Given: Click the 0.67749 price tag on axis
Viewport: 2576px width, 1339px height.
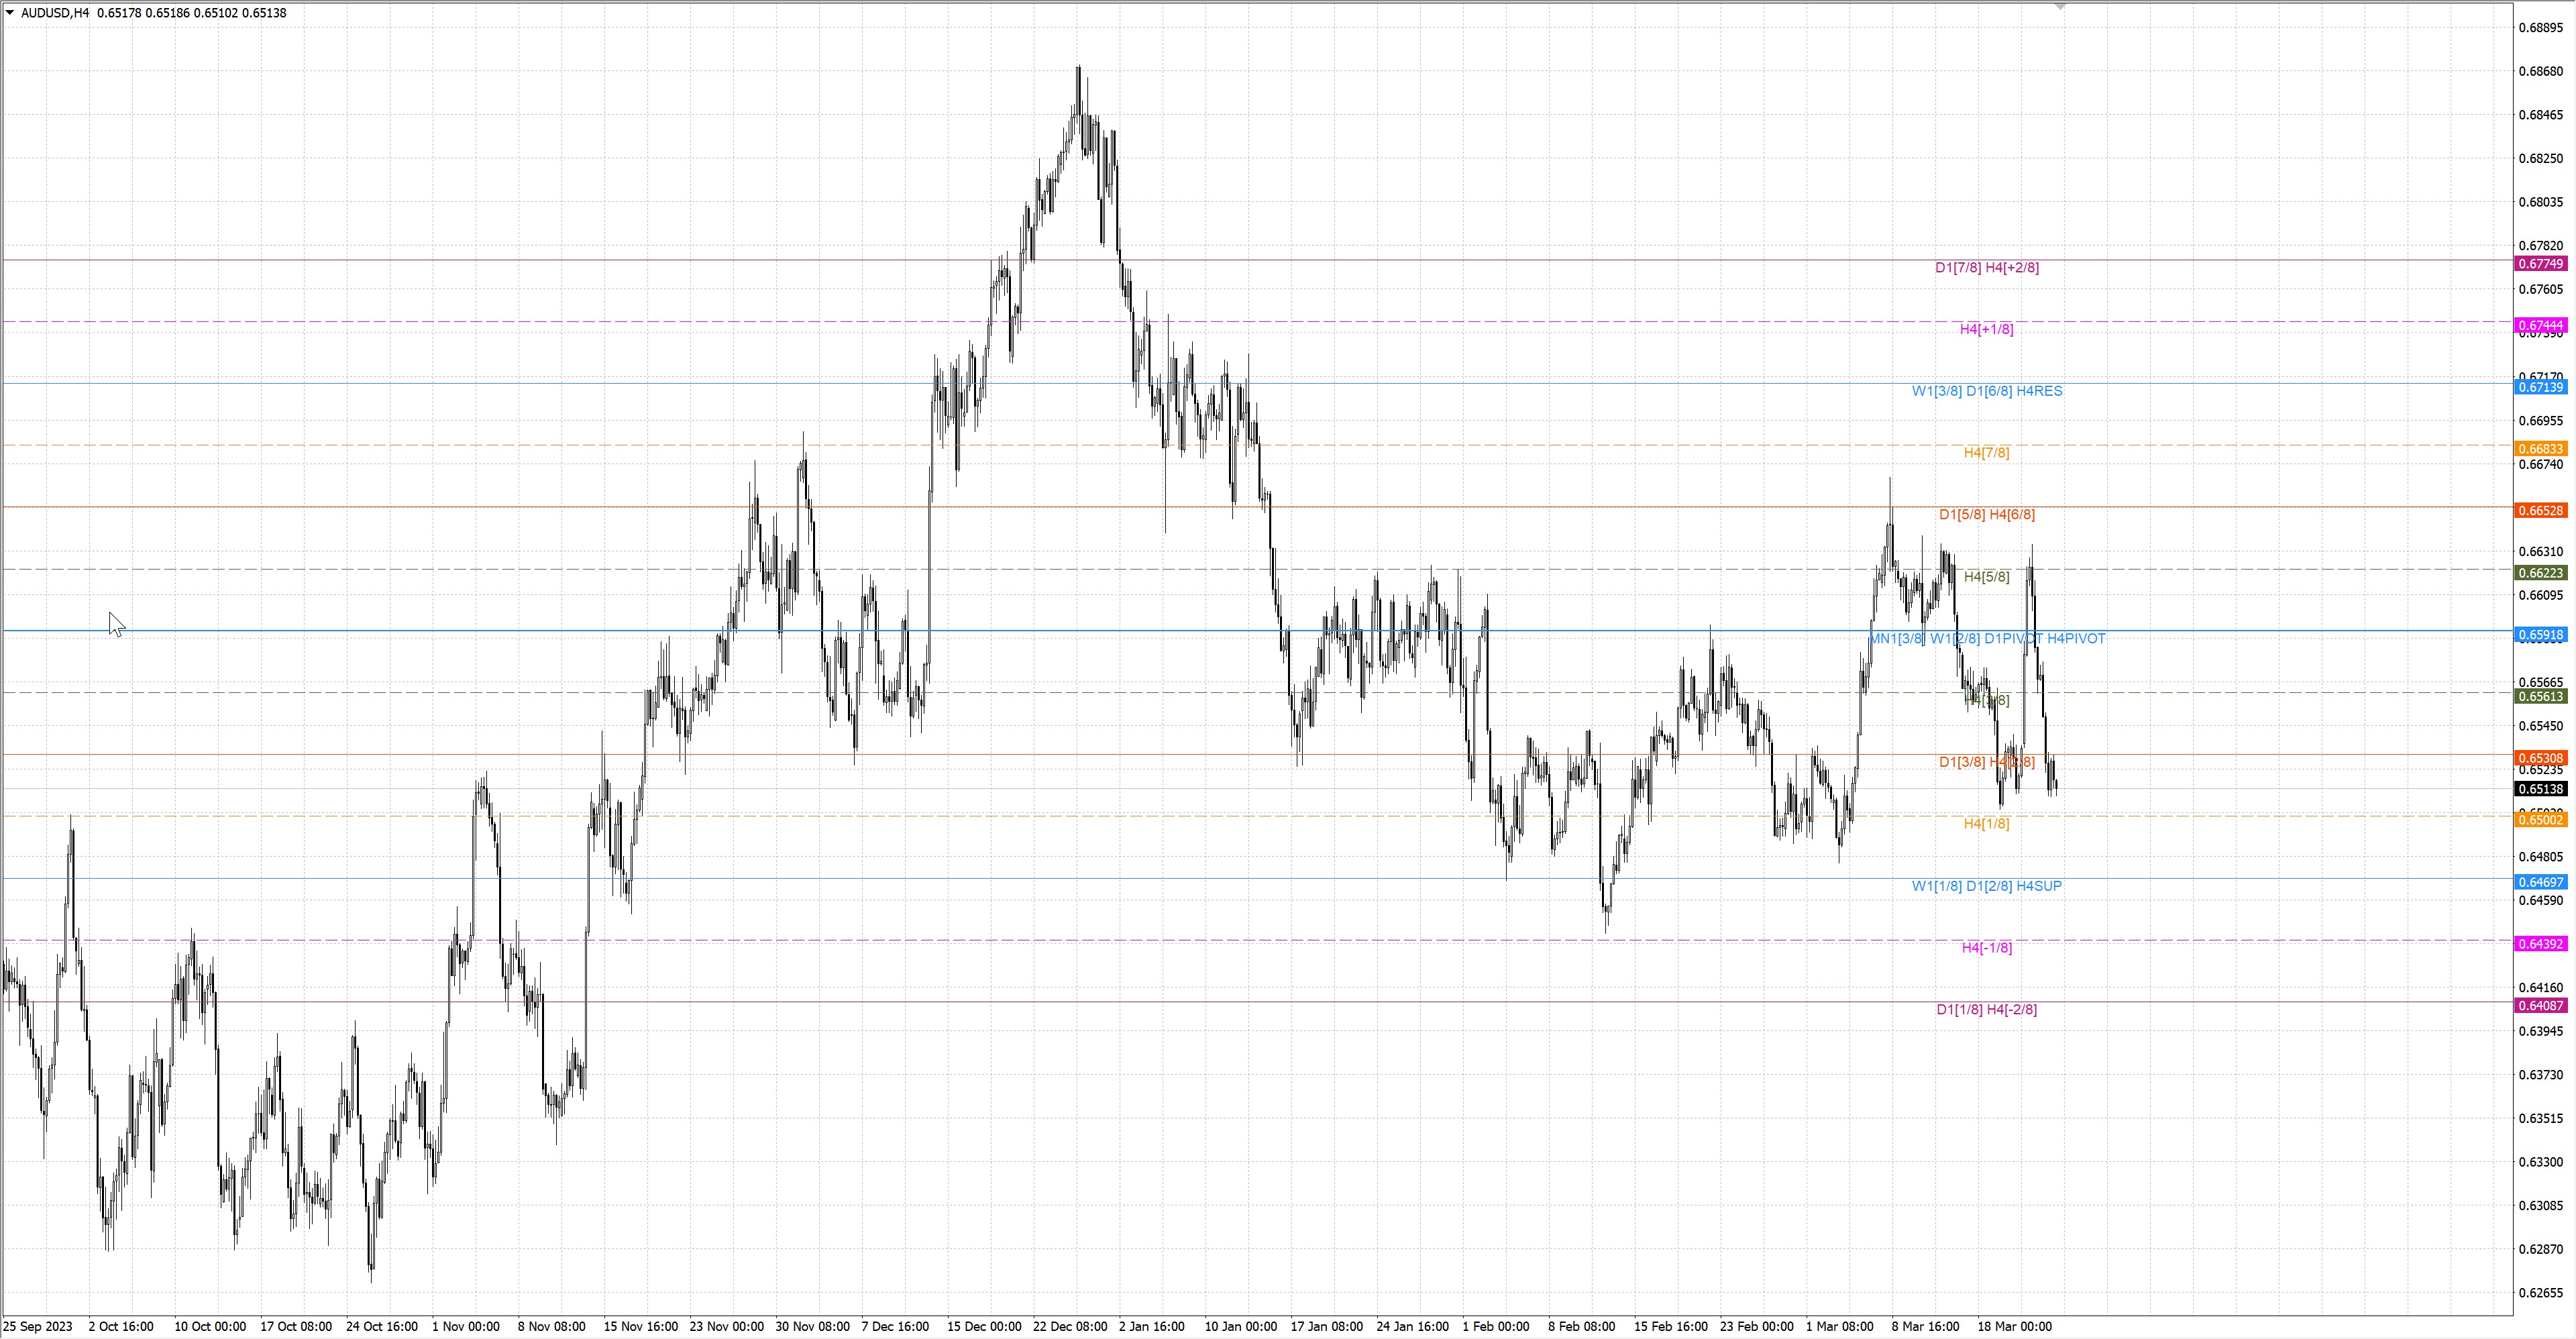Looking at the screenshot, I should (2540, 264).
